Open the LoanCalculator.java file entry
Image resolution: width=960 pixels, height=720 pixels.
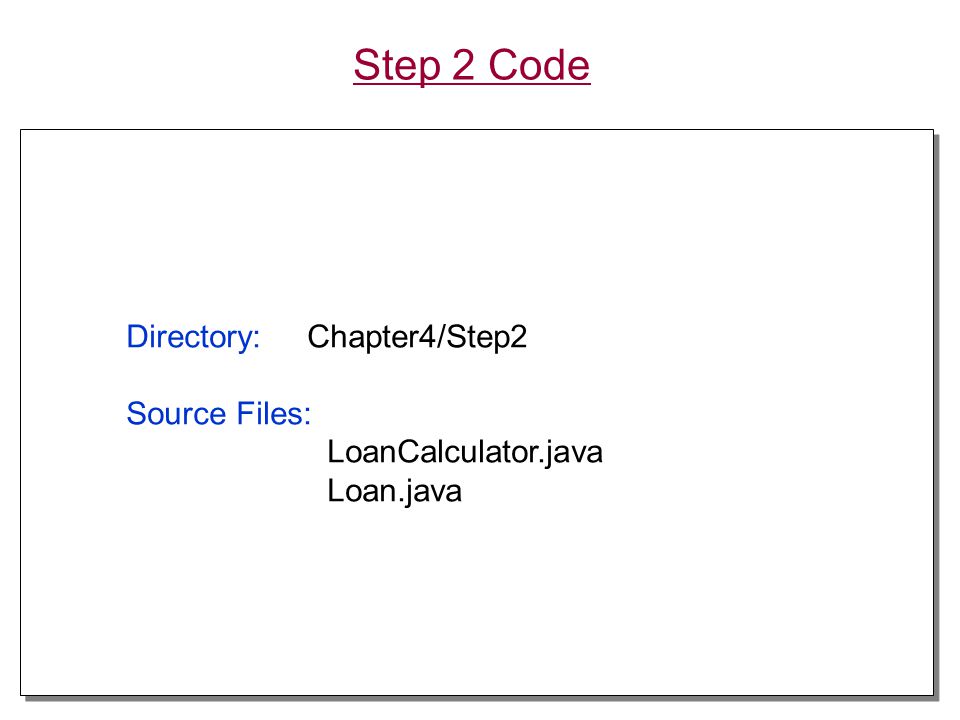click(465, 452)
